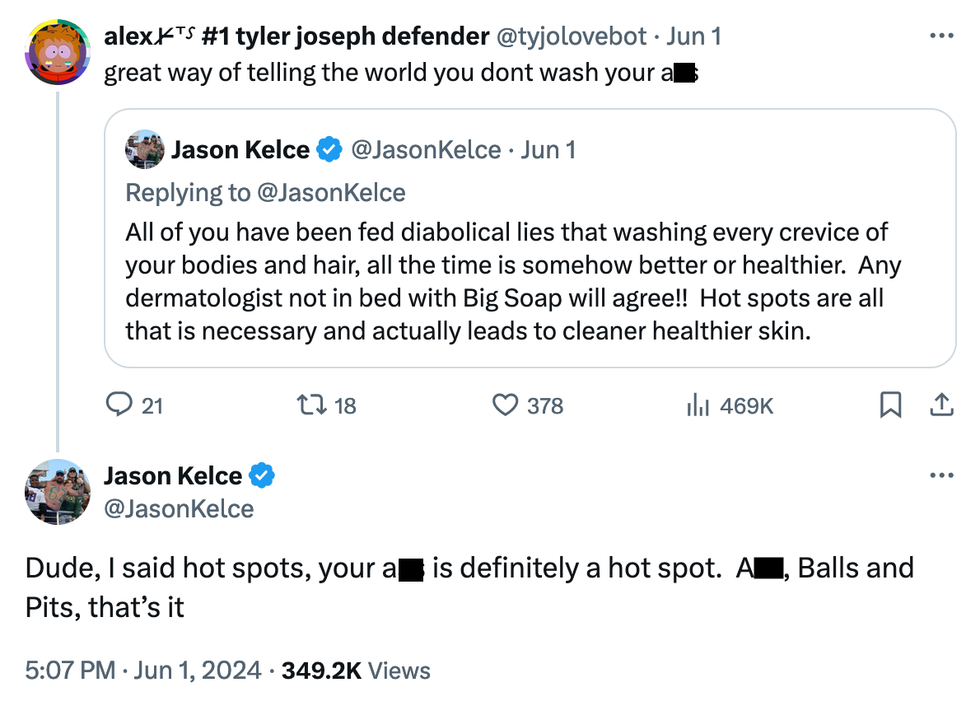Click the share upload icon

coord(941,405)
